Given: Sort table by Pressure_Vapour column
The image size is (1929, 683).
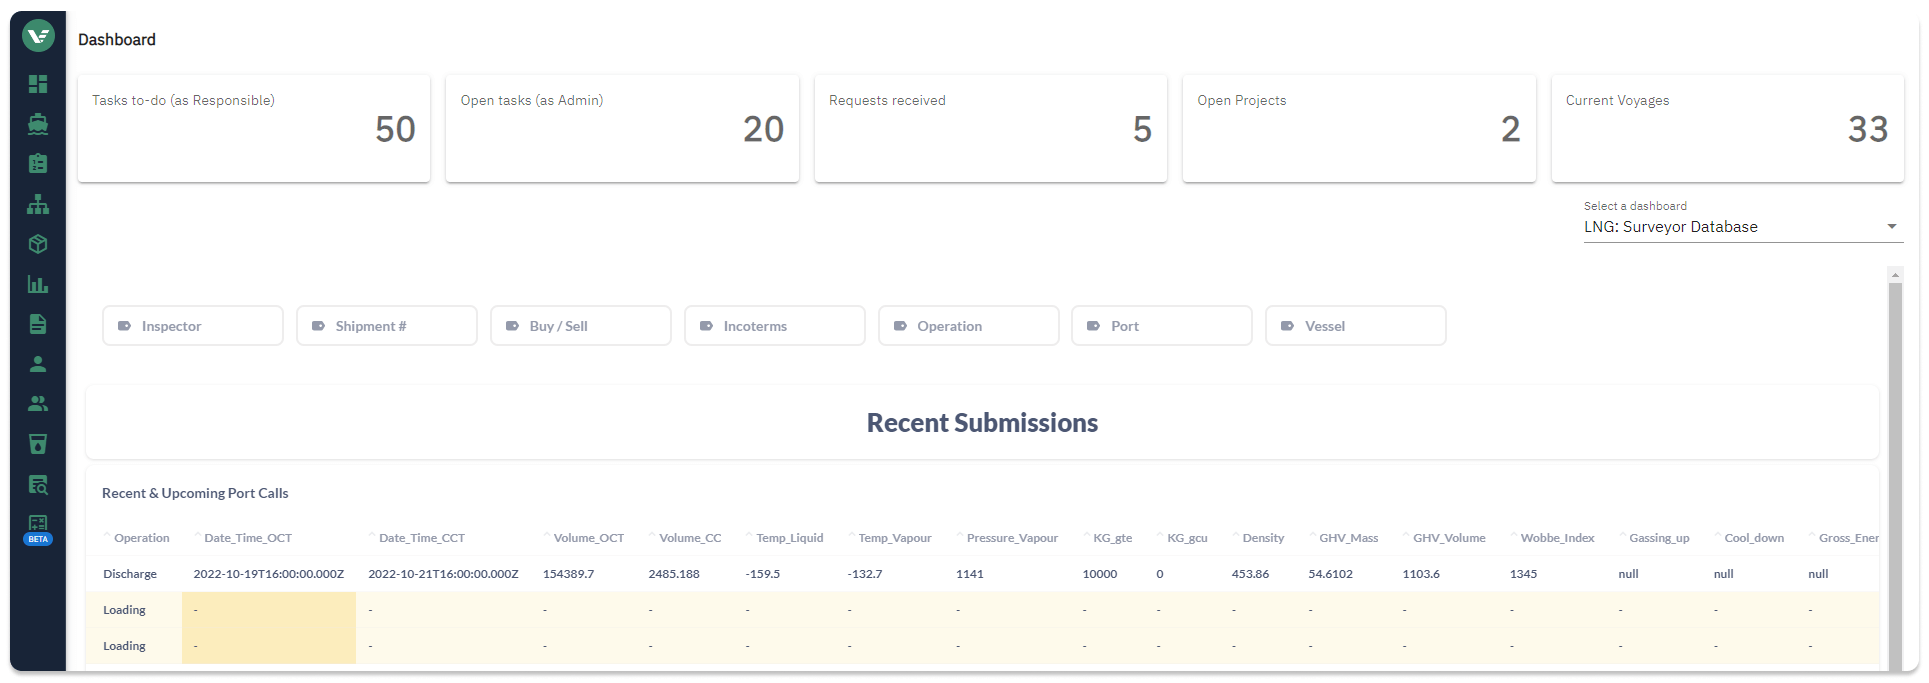Looking at the screenshot, I should coord(1012,538).
